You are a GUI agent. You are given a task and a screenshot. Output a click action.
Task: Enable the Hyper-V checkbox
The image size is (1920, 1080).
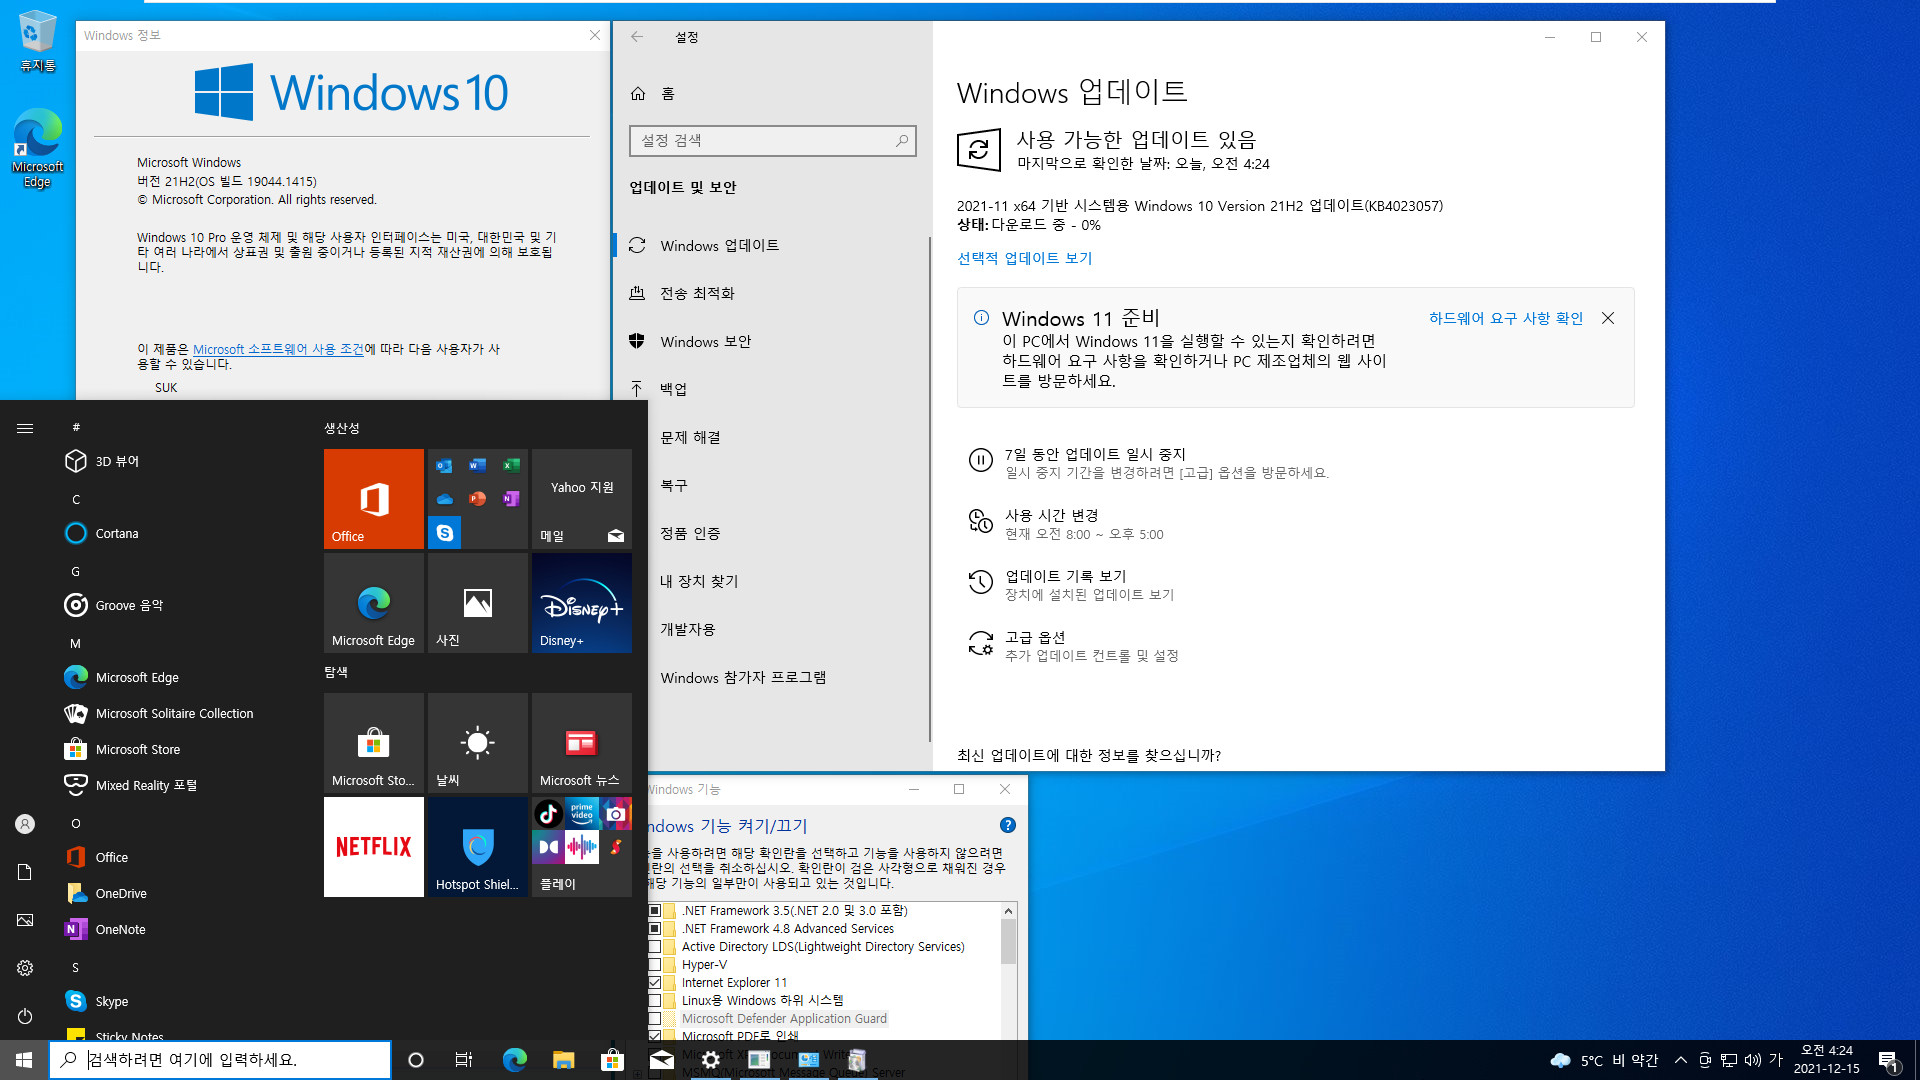coord(655,965)
